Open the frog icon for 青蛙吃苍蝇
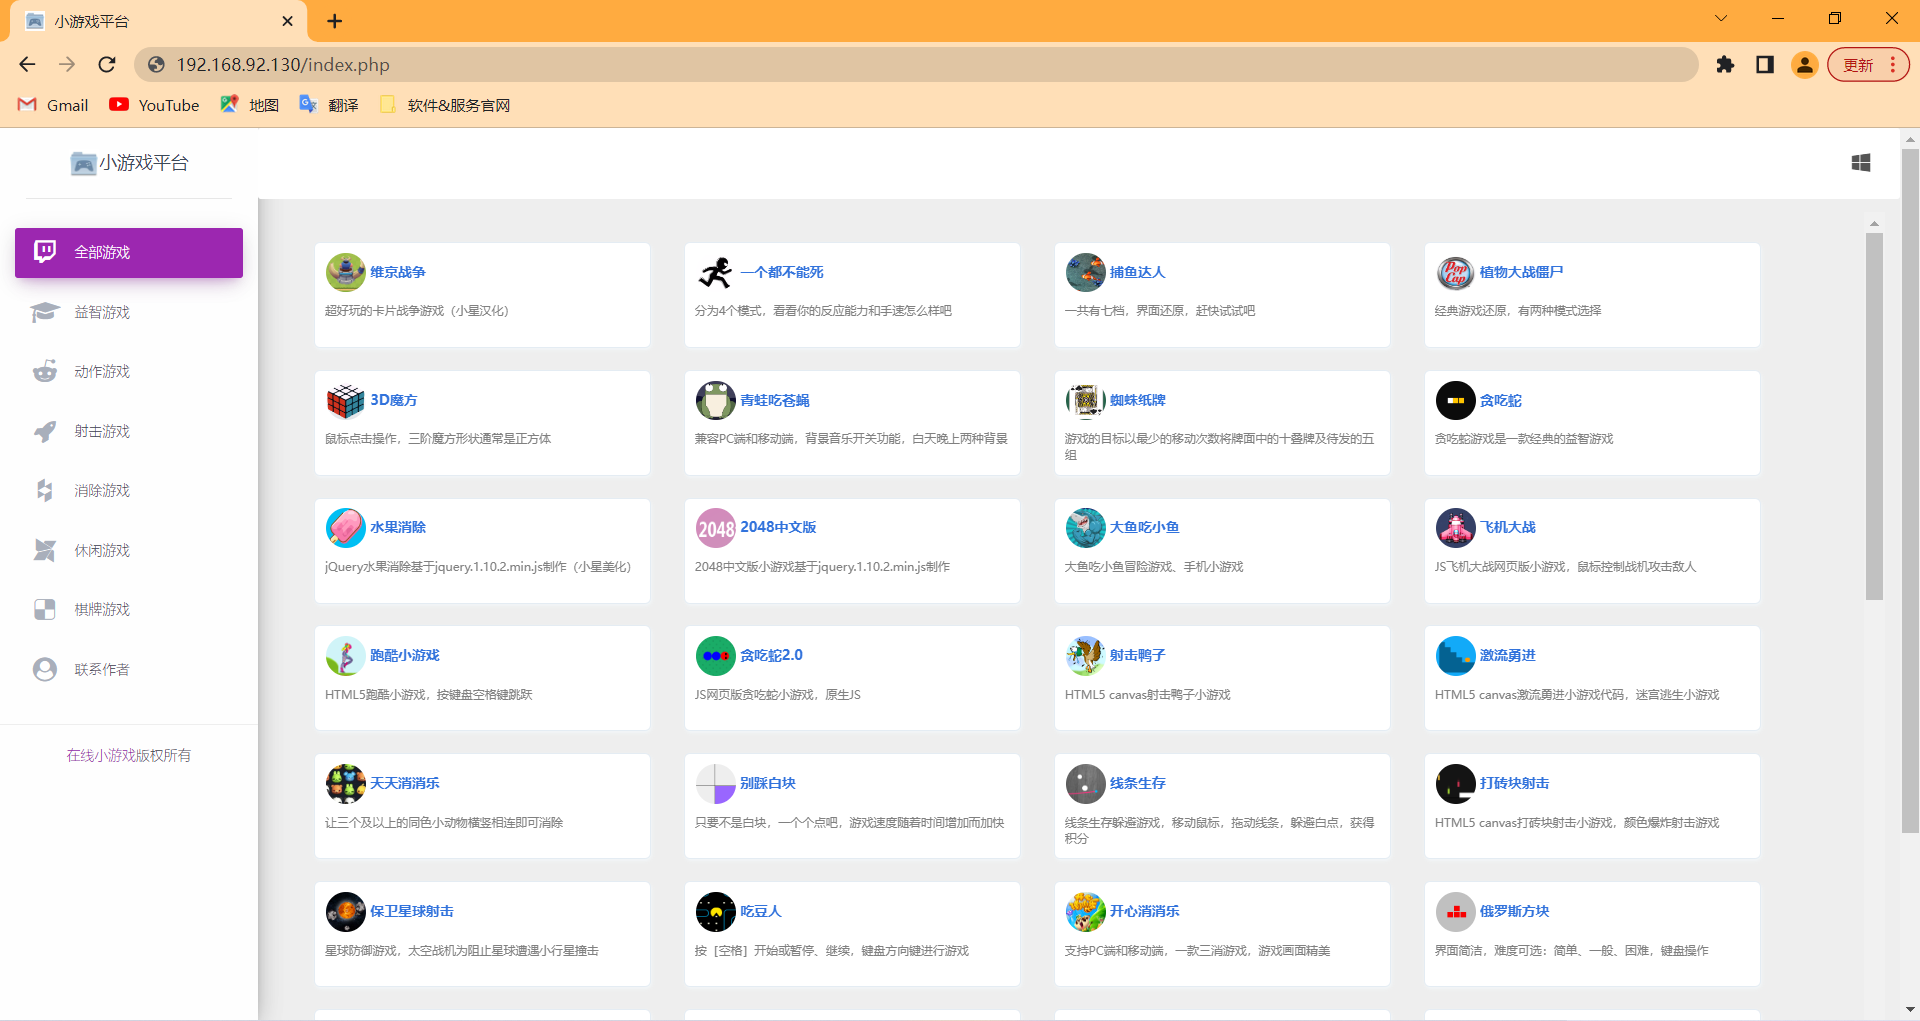 pos(715,400)
